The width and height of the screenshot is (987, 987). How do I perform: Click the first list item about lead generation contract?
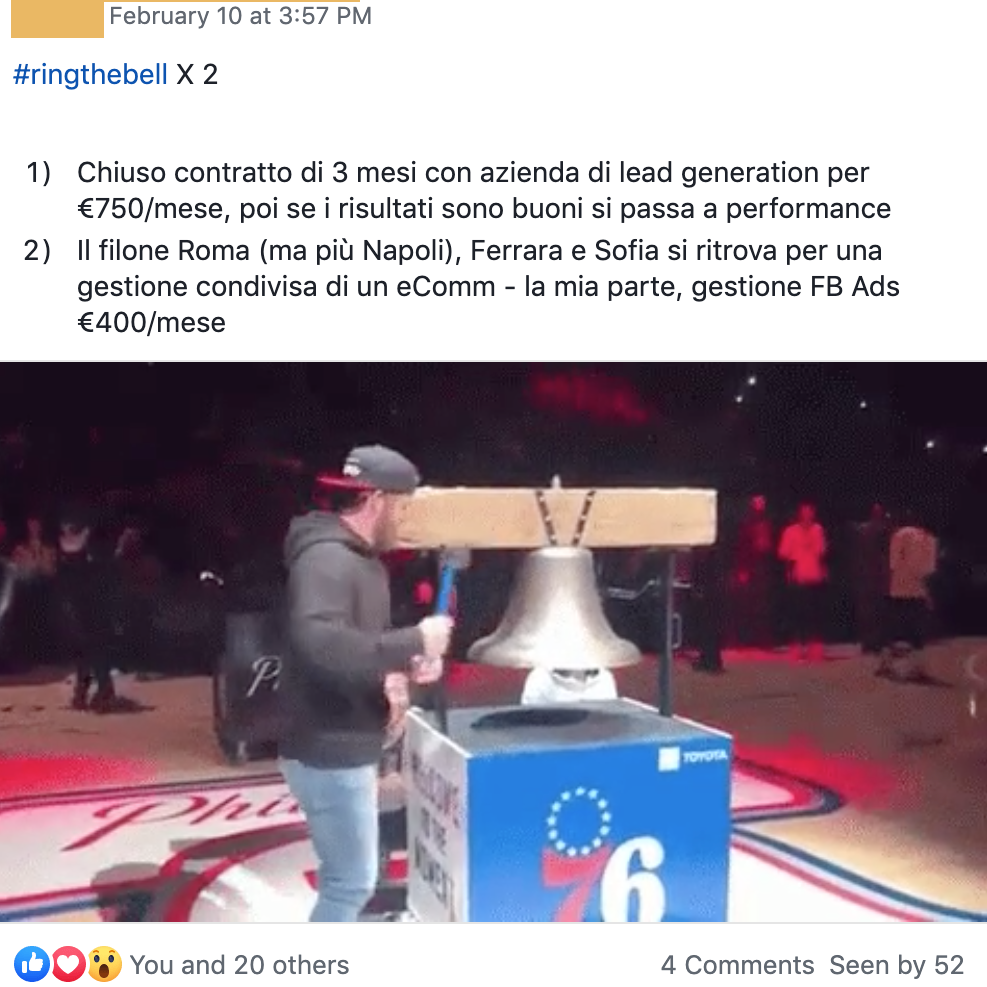click(458, 190)
